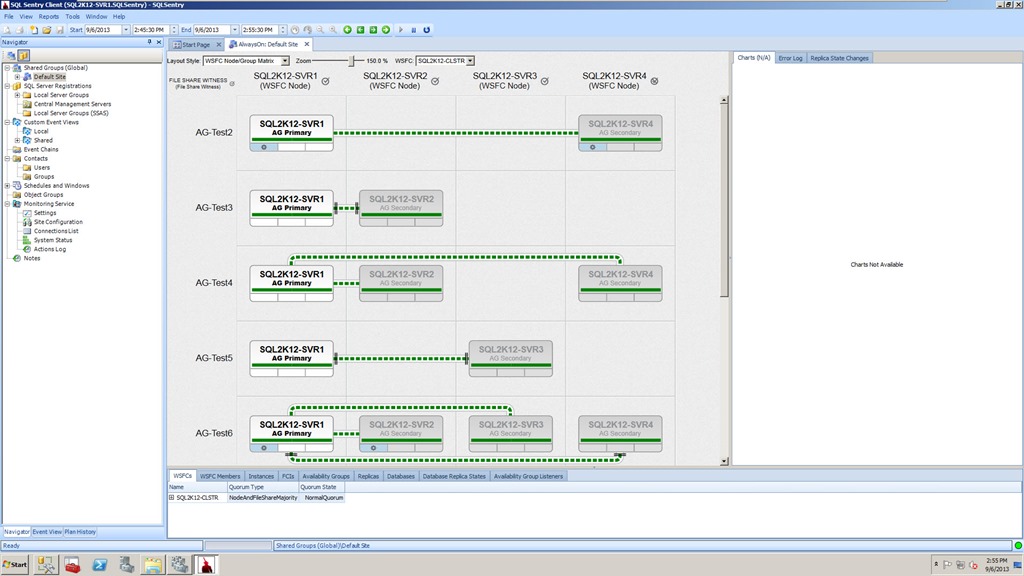This screenshot has height=576, width=1024.
Task: Click the gear icon on AG-Test2 SQL2K12-SVR4 node
Action: pyautogui.click(x=593, y=148)
